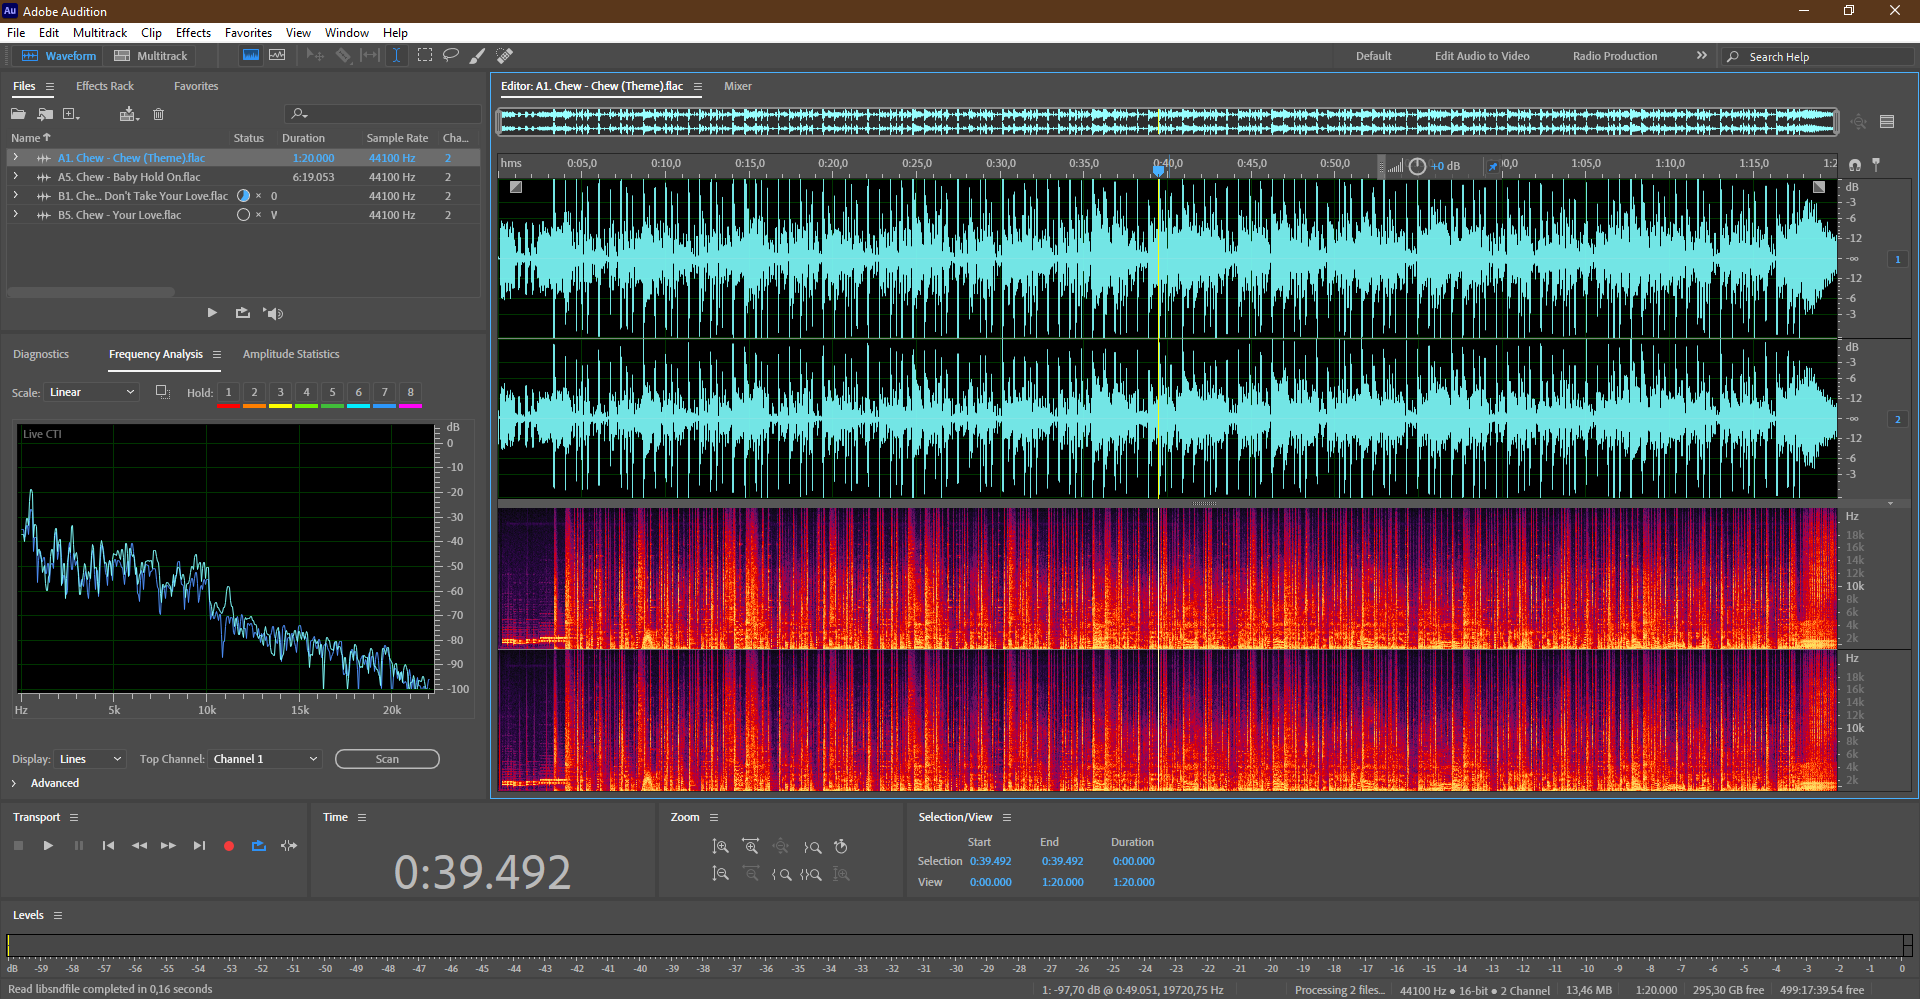
Task: Select Edit Audio to Video workspace
Action: 1482,56
